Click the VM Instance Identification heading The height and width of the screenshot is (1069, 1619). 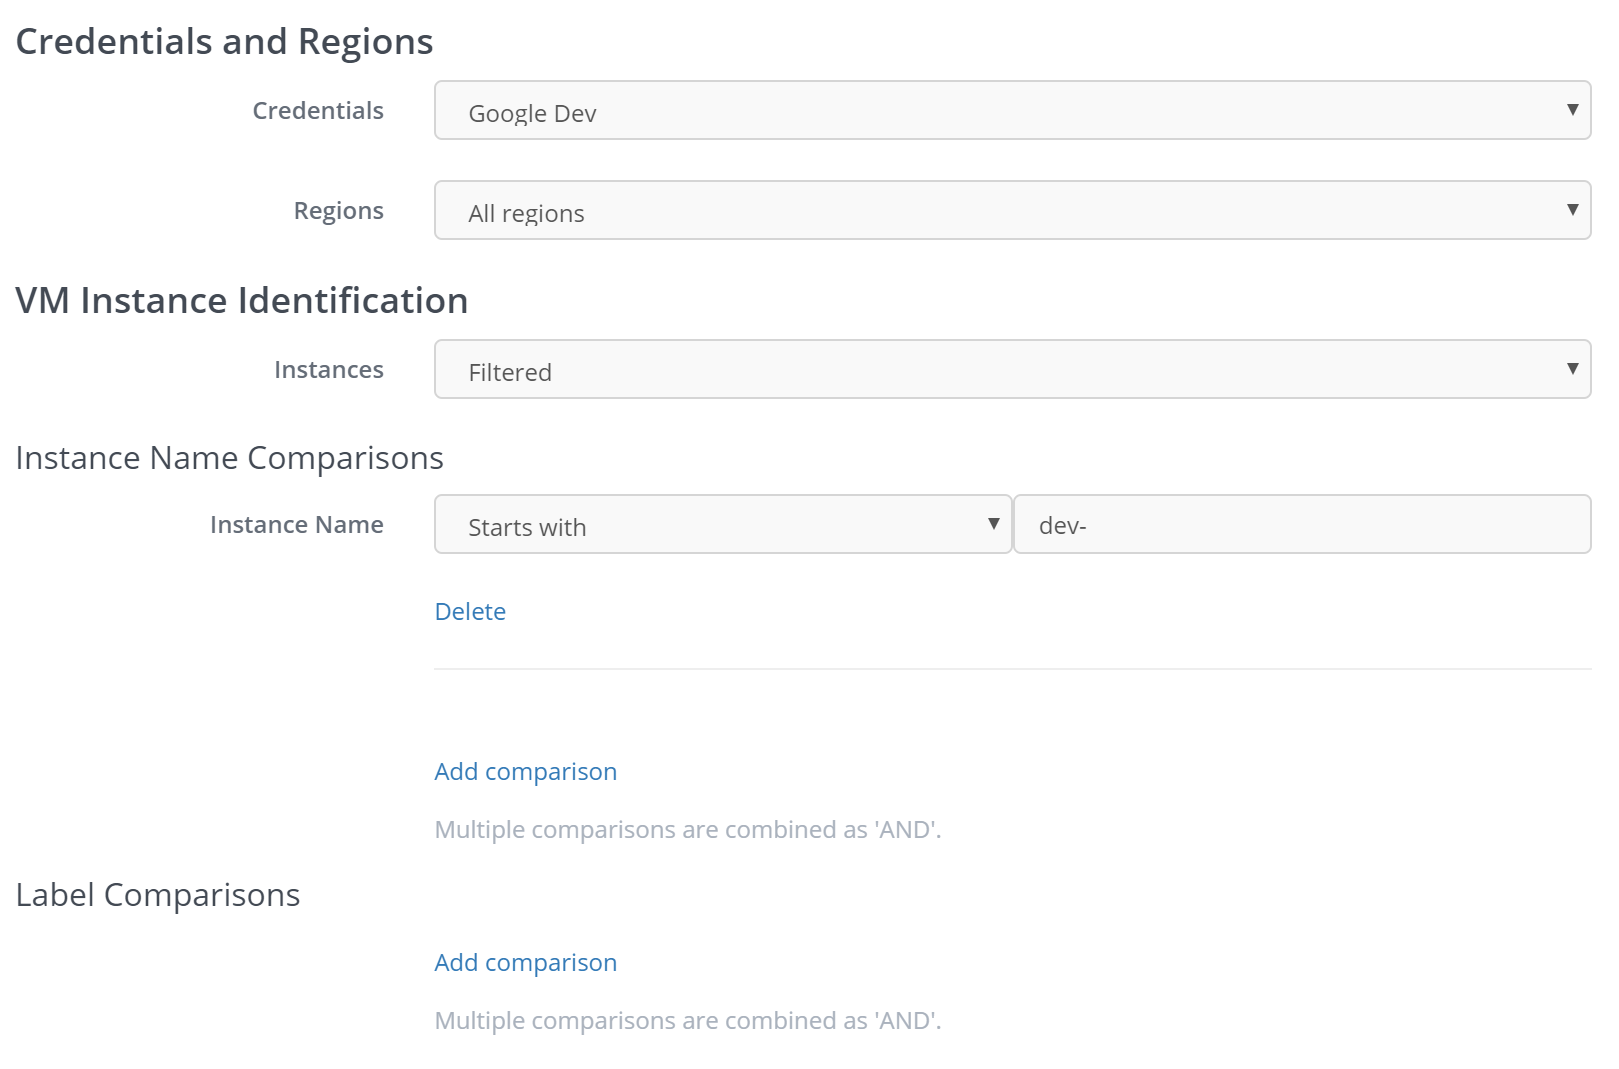tap(241, 301)
